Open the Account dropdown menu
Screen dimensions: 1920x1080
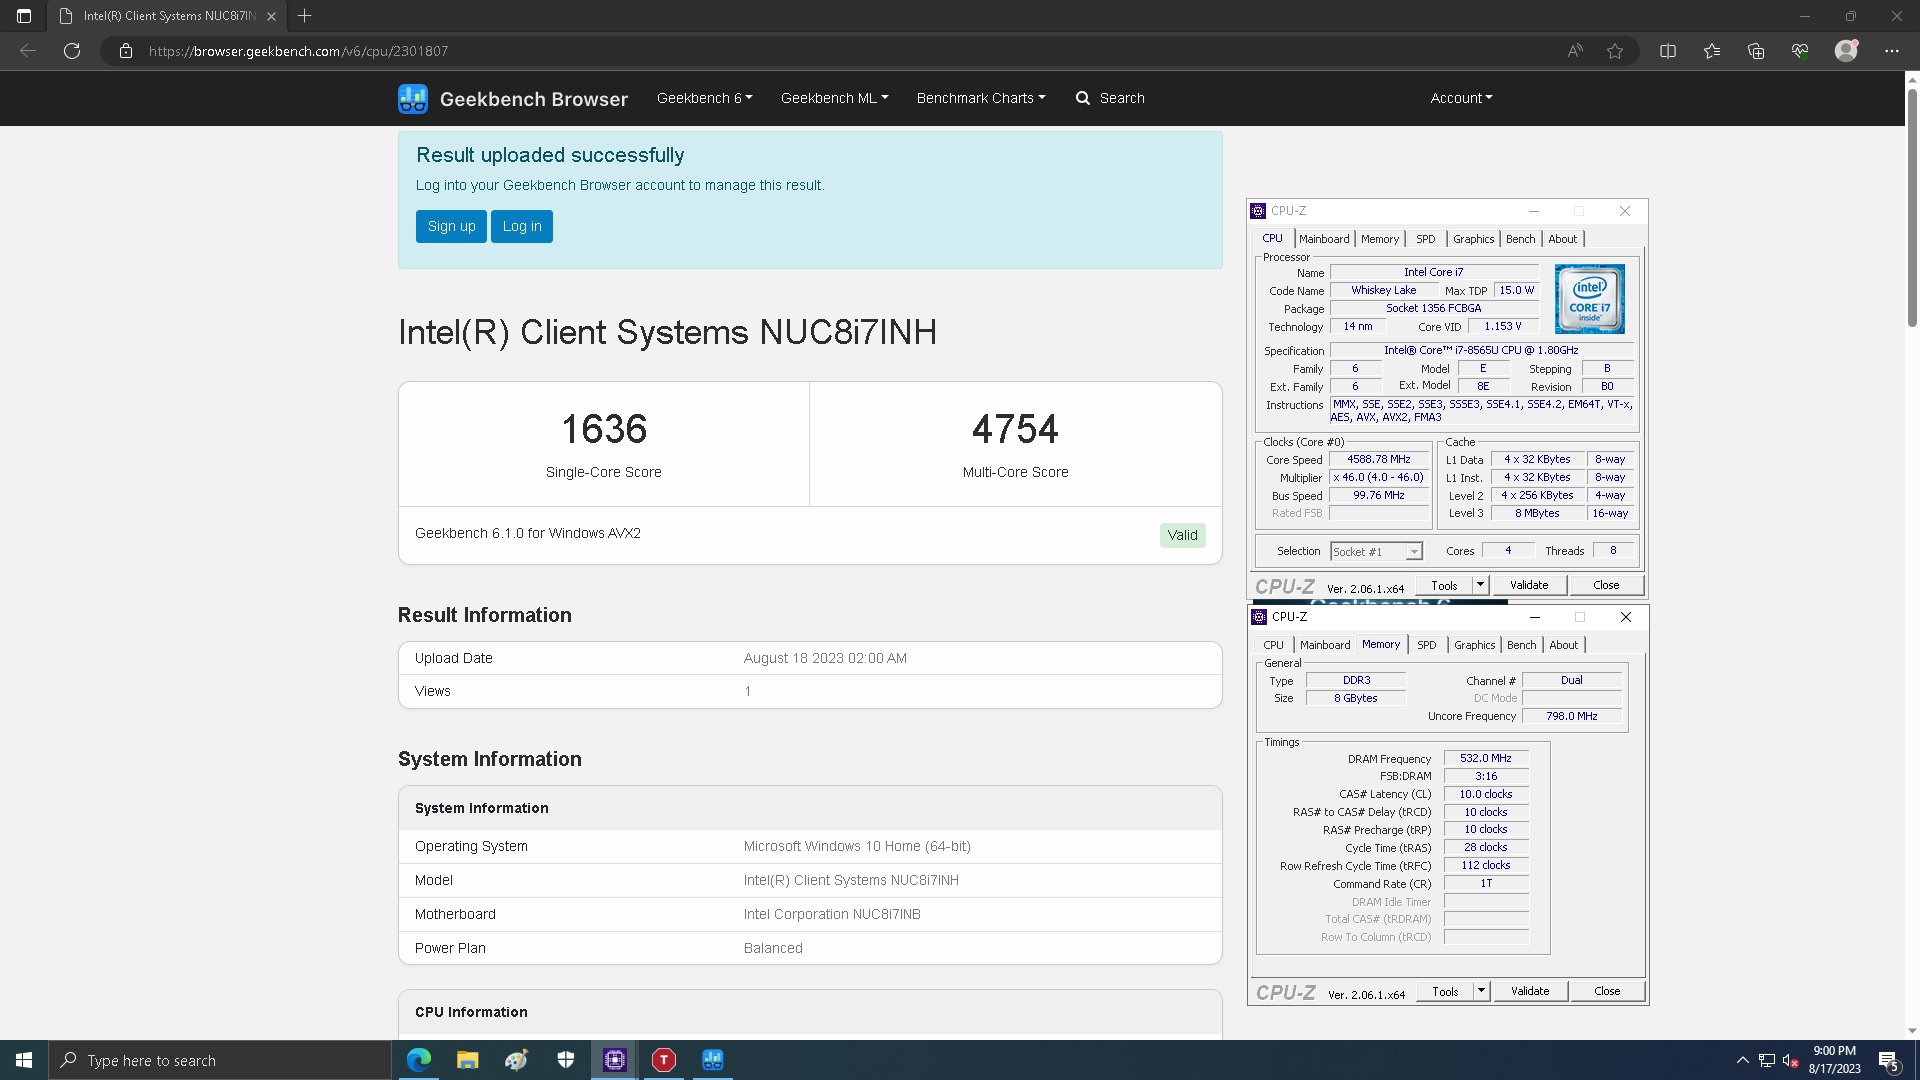click(1461, 98)
